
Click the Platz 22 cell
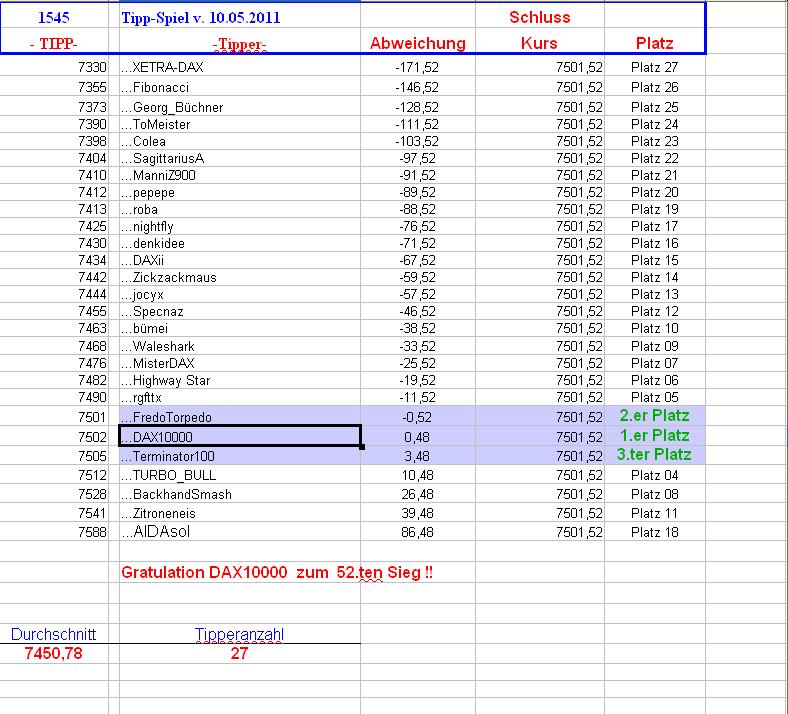655,158
